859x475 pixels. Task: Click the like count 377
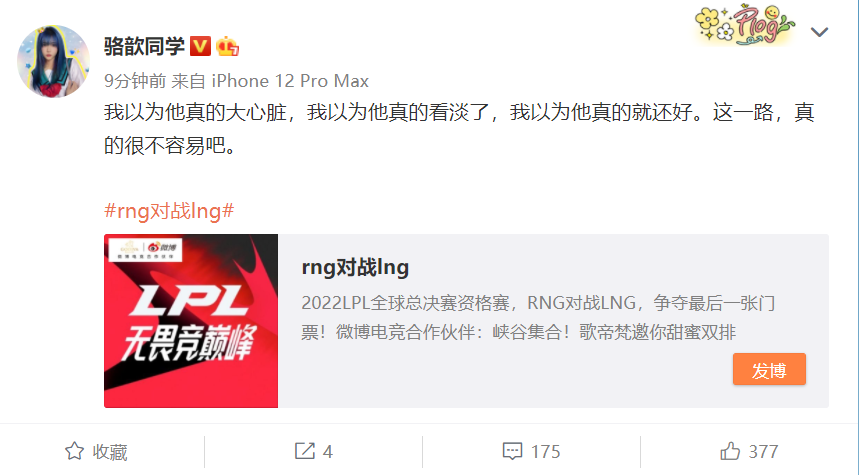click(763, 452)
